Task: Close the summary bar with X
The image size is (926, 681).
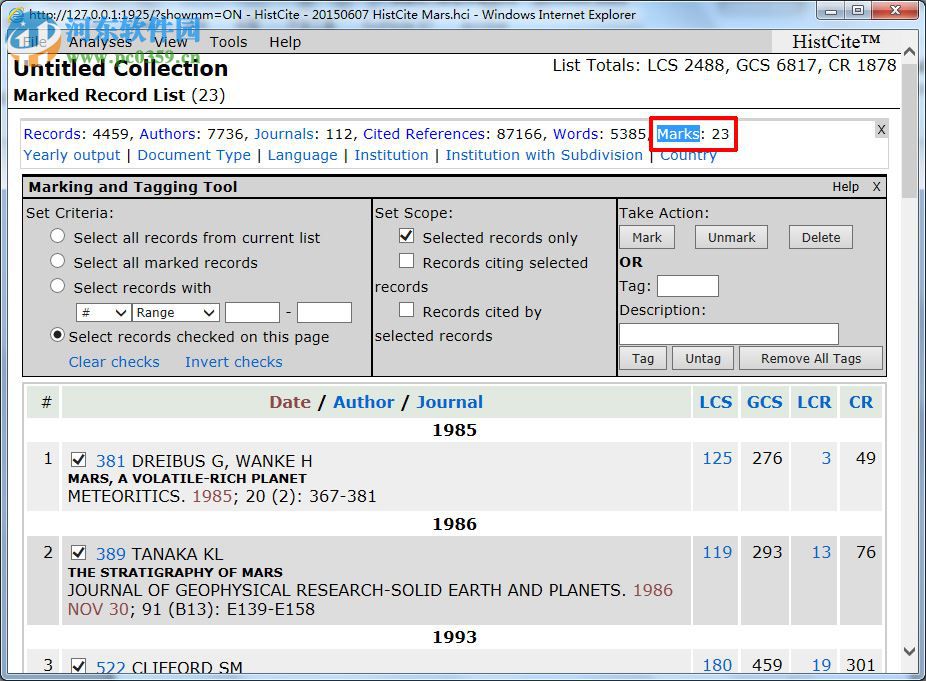Action: [x=881, y=130]
